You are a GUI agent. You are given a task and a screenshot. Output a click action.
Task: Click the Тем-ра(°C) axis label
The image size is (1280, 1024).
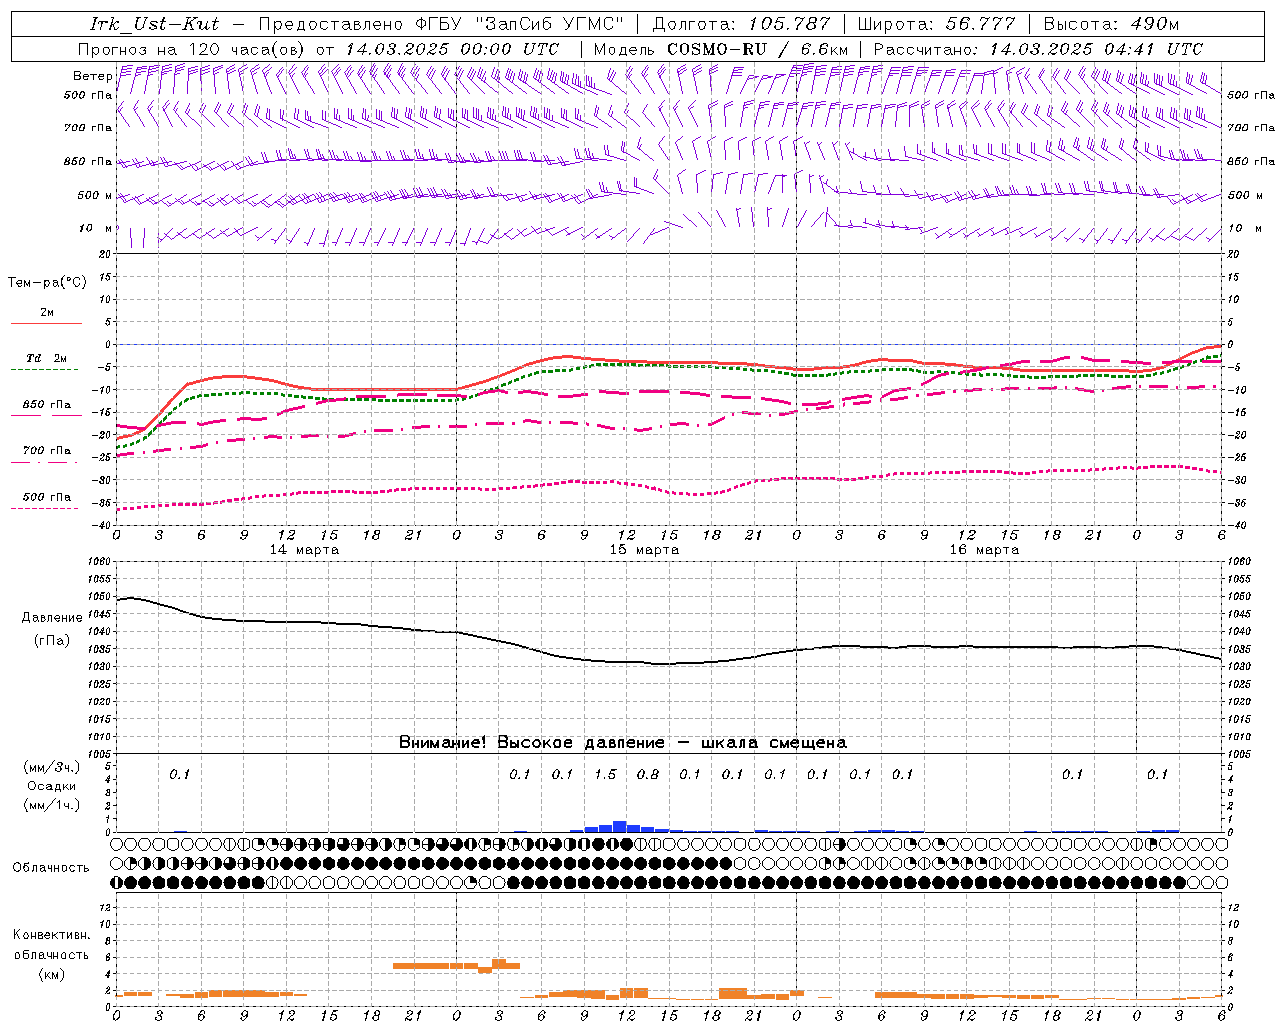pyautogui.click(x=47, y=282)
